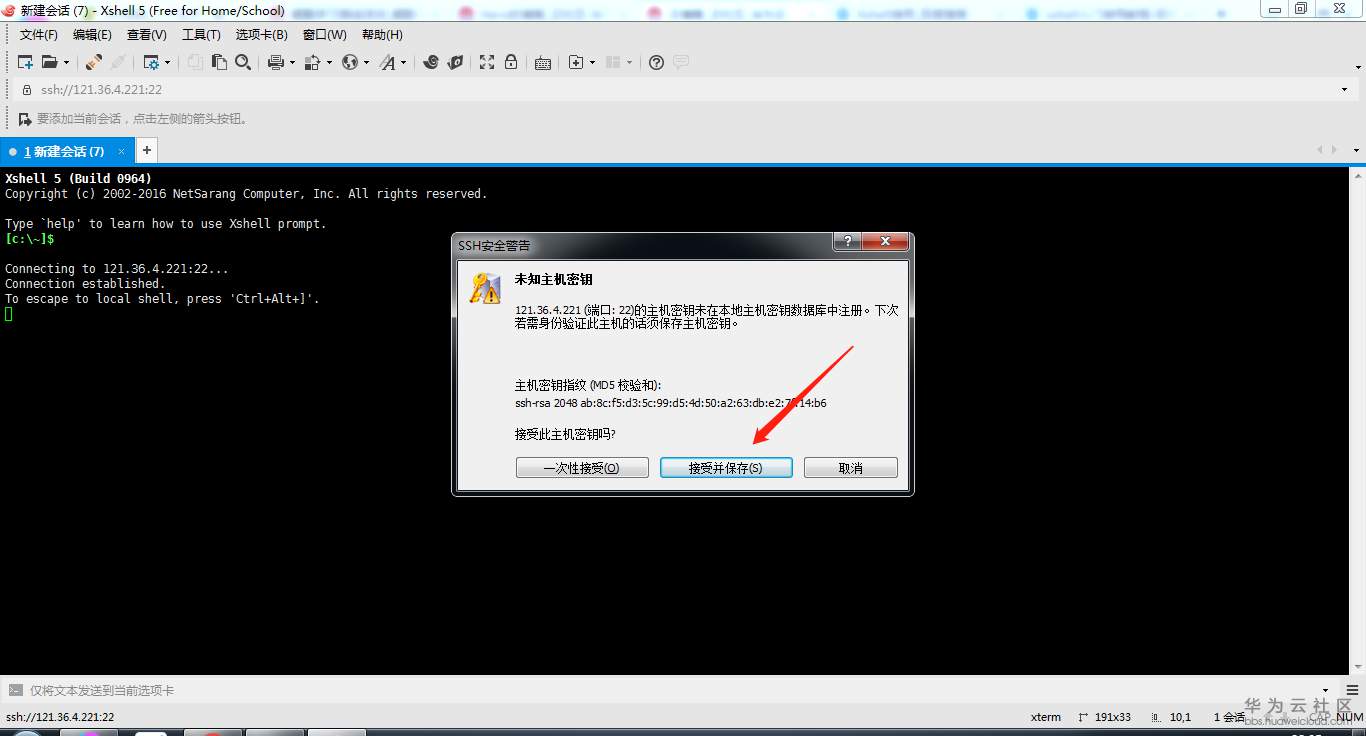The image size is (1366, 736).
Task: Open the 选项卡(B) menu
Action: pyautogui.click(x=262, y=35)
